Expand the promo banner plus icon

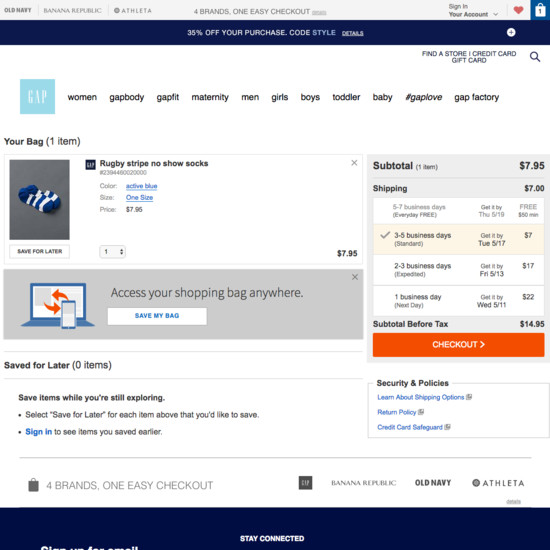point(511,32)
